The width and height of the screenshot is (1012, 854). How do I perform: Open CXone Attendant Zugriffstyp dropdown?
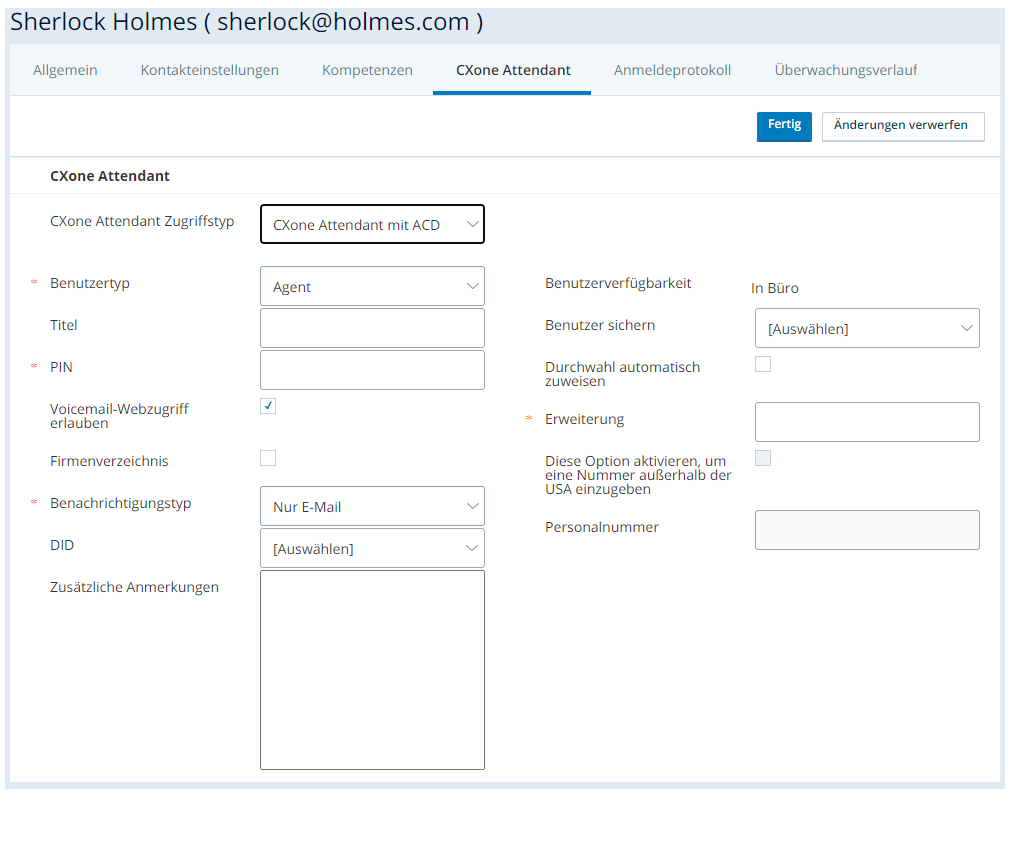coord(372,224)
